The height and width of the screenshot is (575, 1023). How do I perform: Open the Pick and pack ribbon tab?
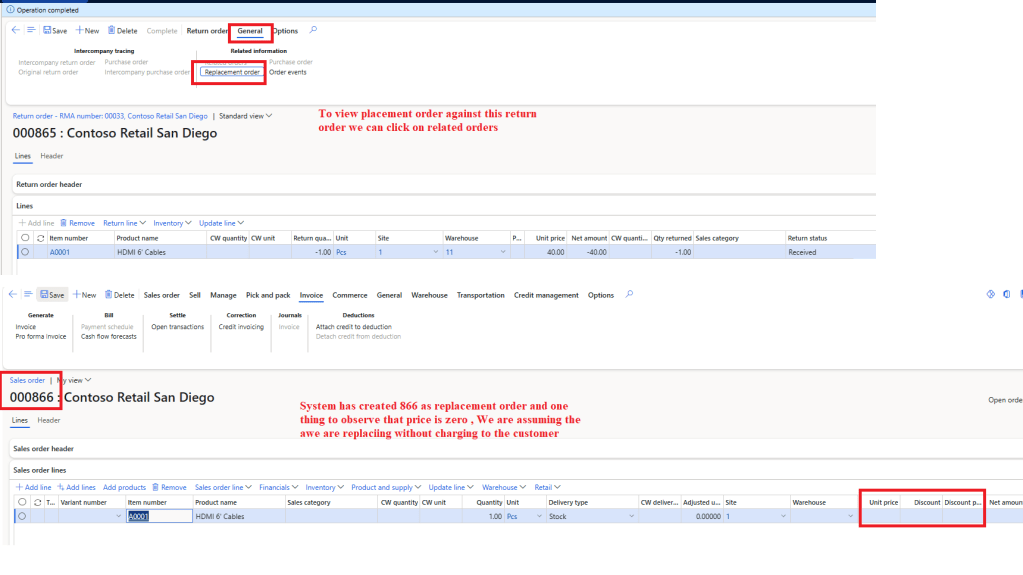(267, 295)
